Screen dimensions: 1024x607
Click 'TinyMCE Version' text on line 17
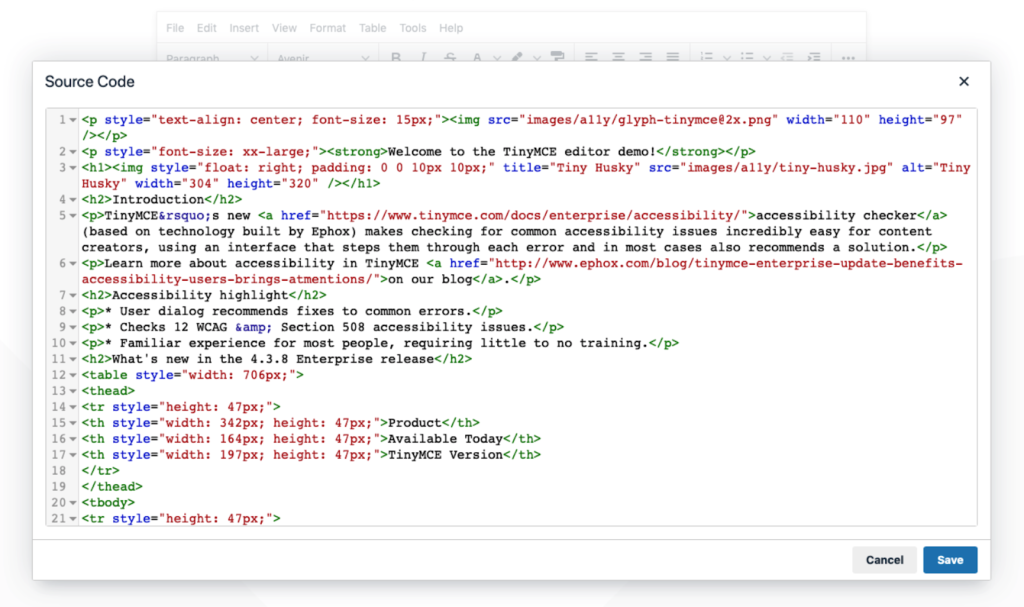point(445,455)
